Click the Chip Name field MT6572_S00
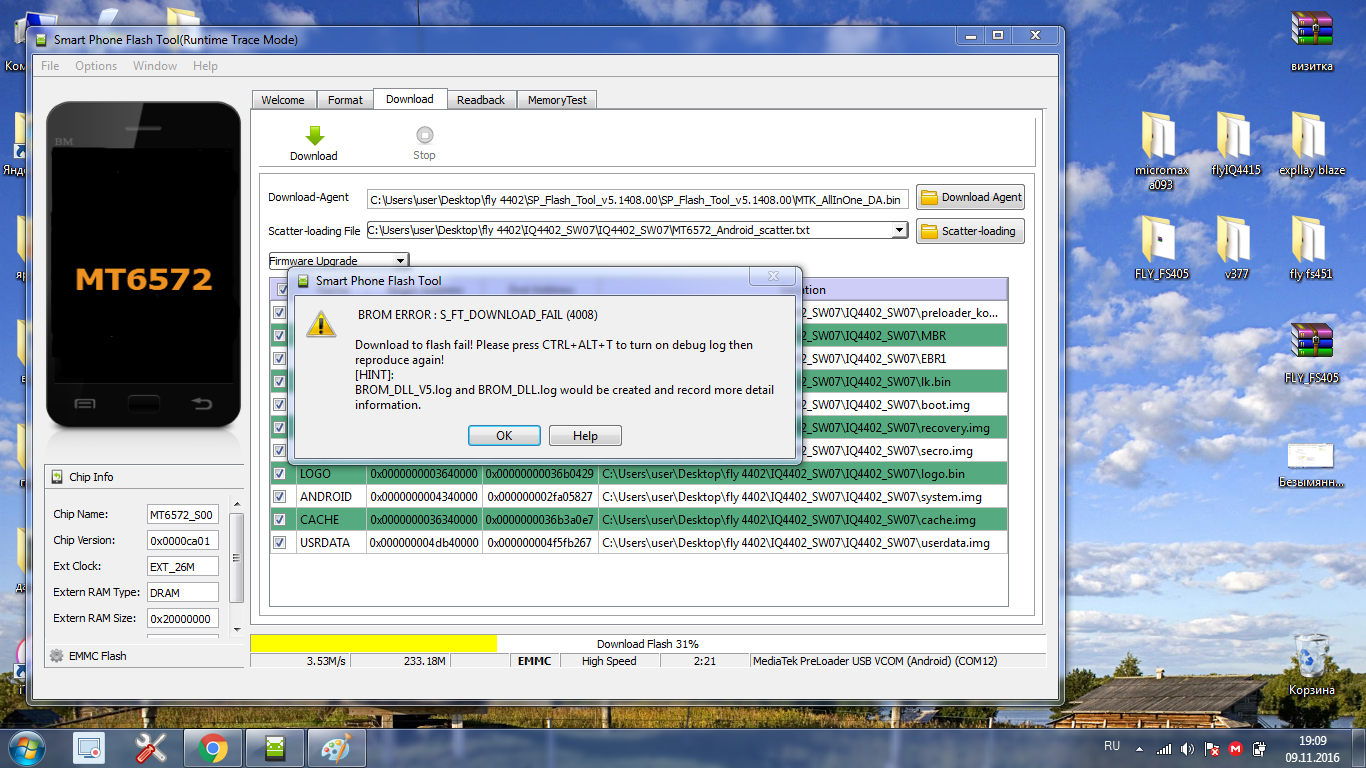The width and height of the screenshot is (1366, 768). 183,515
